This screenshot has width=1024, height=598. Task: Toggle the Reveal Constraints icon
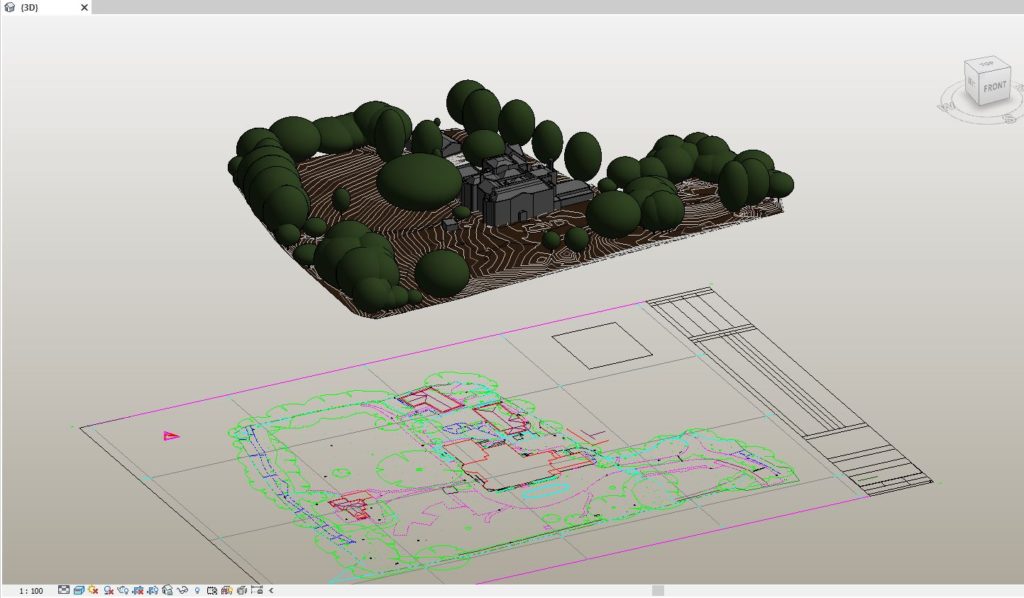(257, 590)
